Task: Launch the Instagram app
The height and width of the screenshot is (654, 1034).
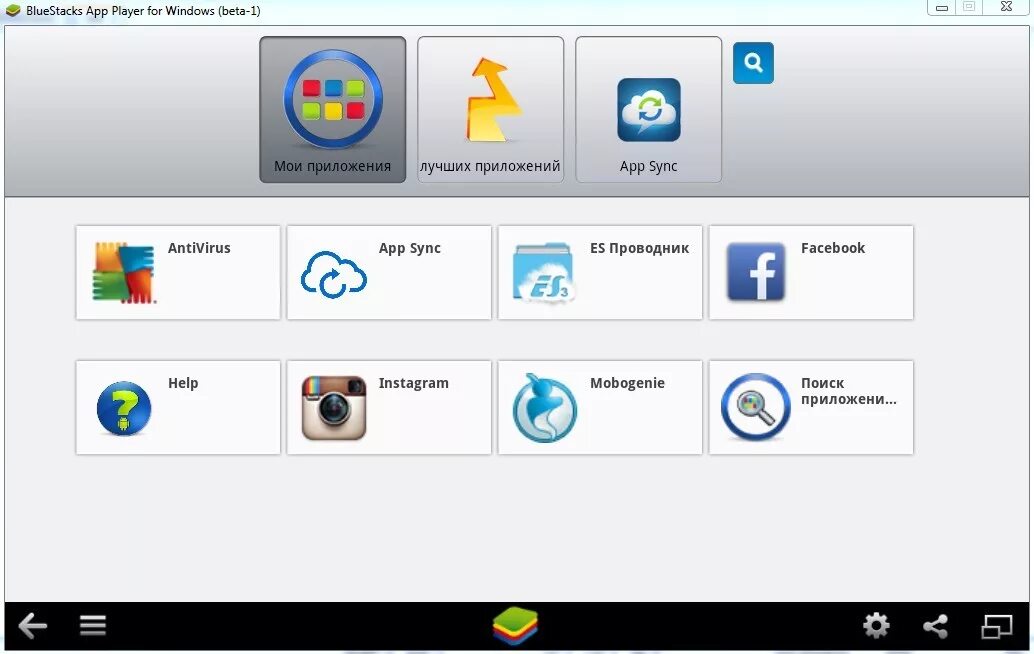Action: pyautogui.click(x=389, y=407)
